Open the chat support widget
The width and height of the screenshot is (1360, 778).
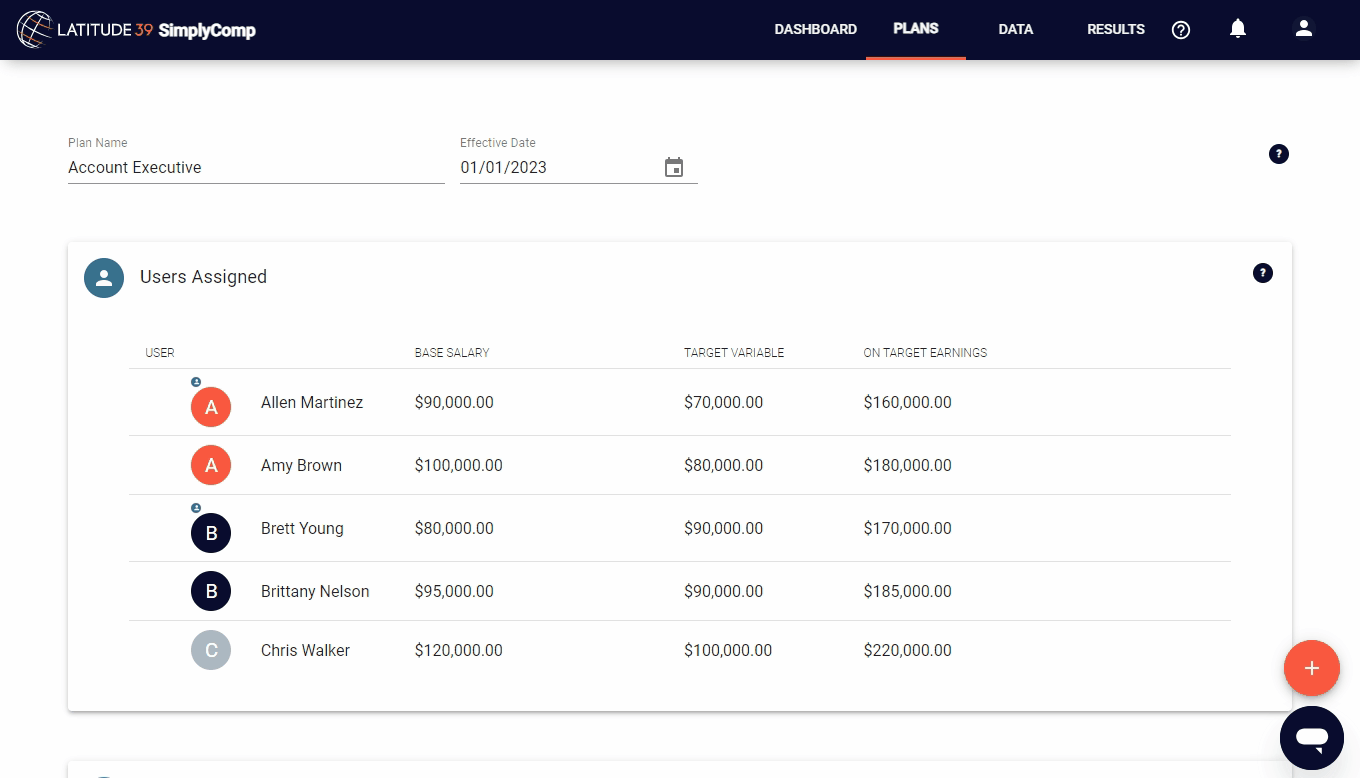pyautogui.click(x=1311, y=738)
